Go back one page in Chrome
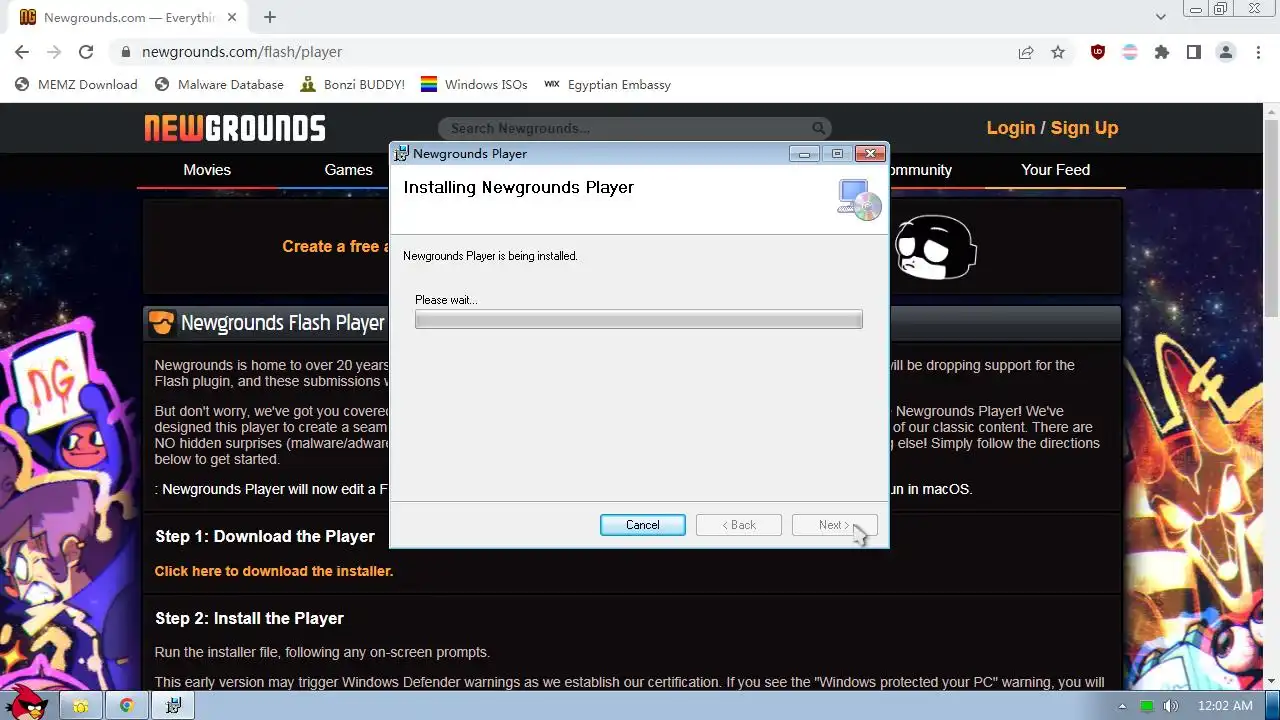1280x720 pixels. coord(22,52)
